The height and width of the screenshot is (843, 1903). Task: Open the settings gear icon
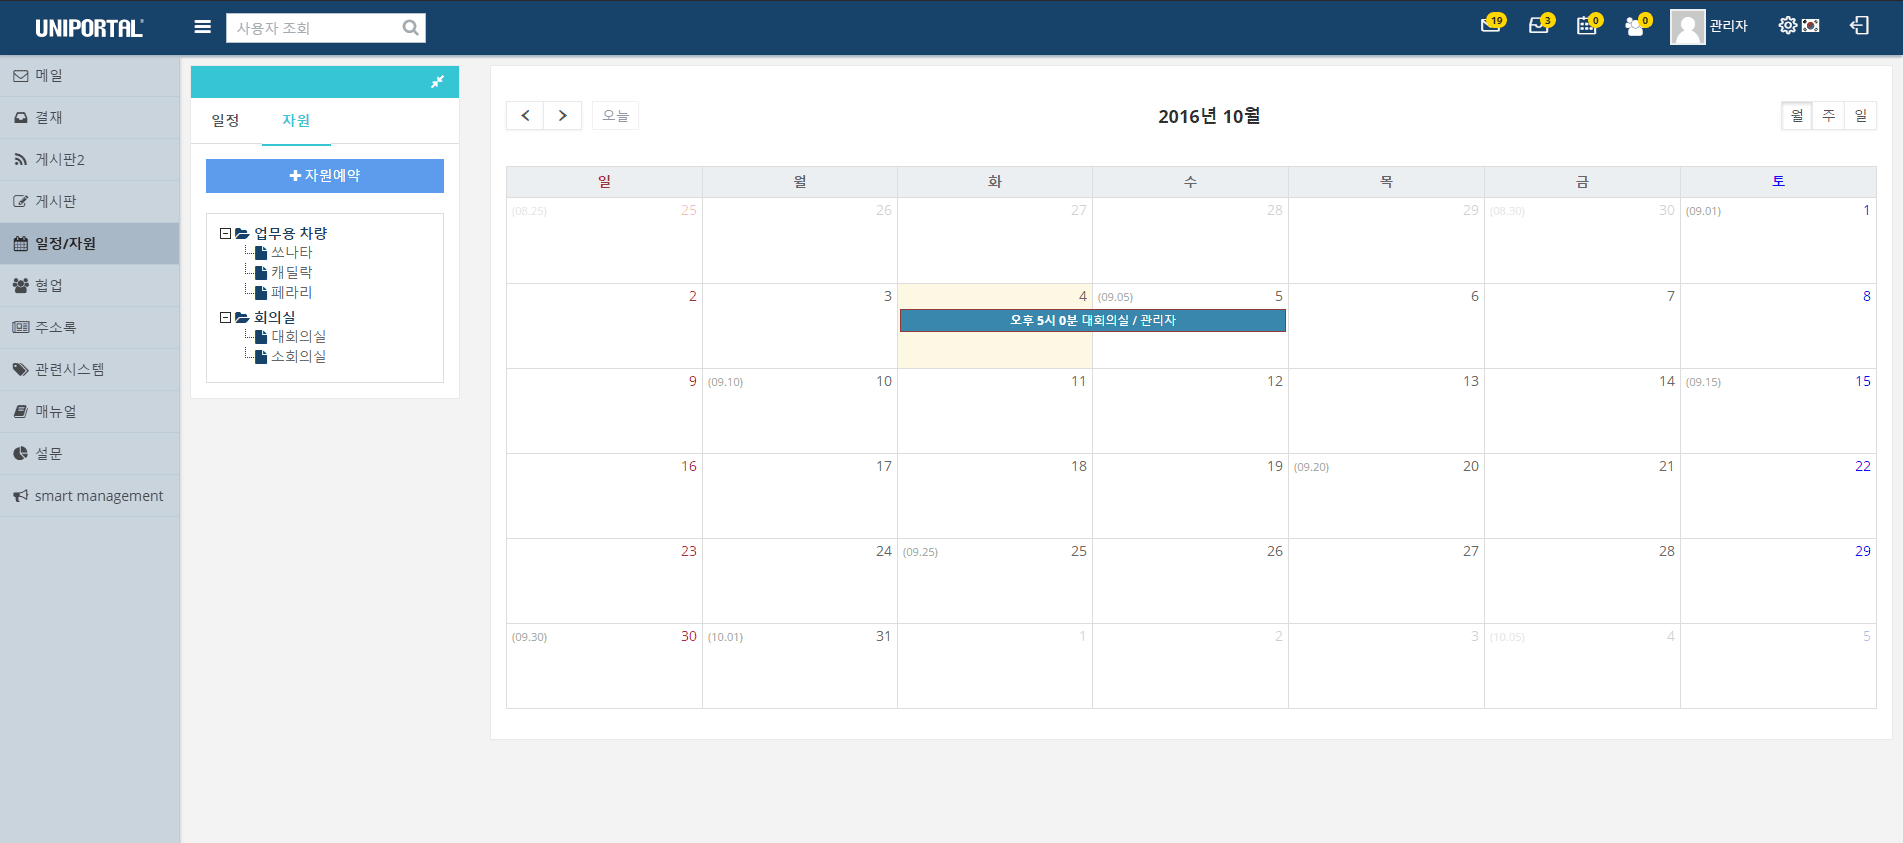point(1787,25)
